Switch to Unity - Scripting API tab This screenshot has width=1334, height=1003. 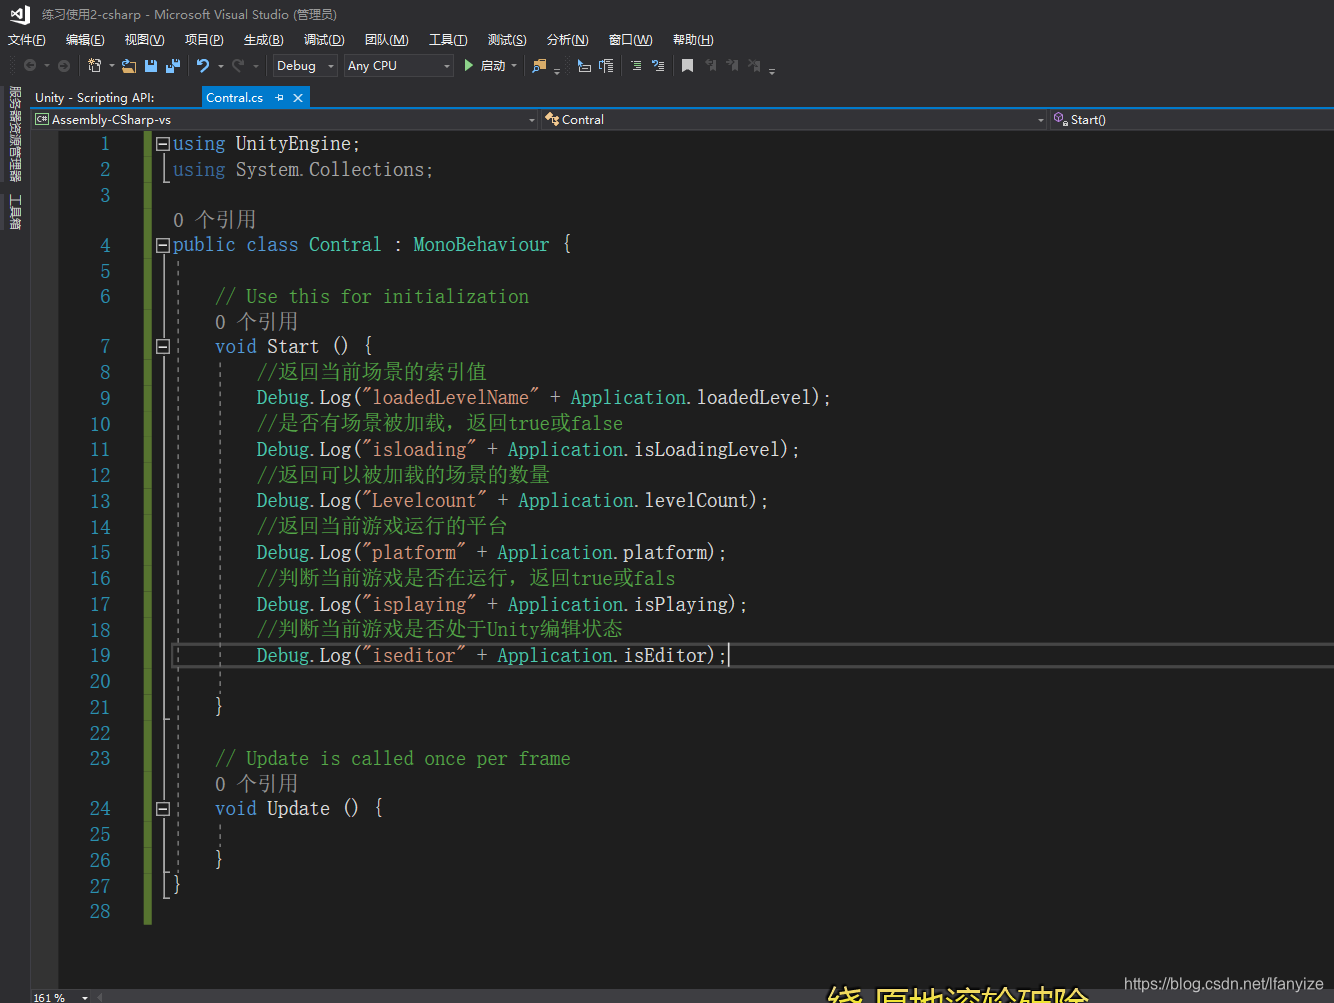tap(95, 98)
